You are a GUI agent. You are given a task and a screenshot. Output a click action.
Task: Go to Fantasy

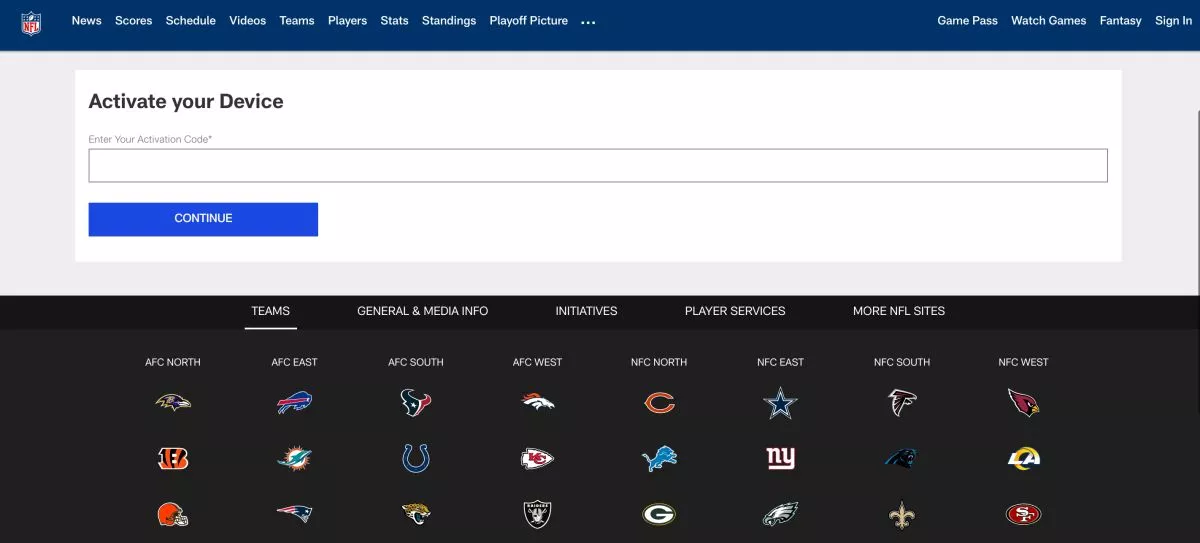click(x=1120, y=21)
